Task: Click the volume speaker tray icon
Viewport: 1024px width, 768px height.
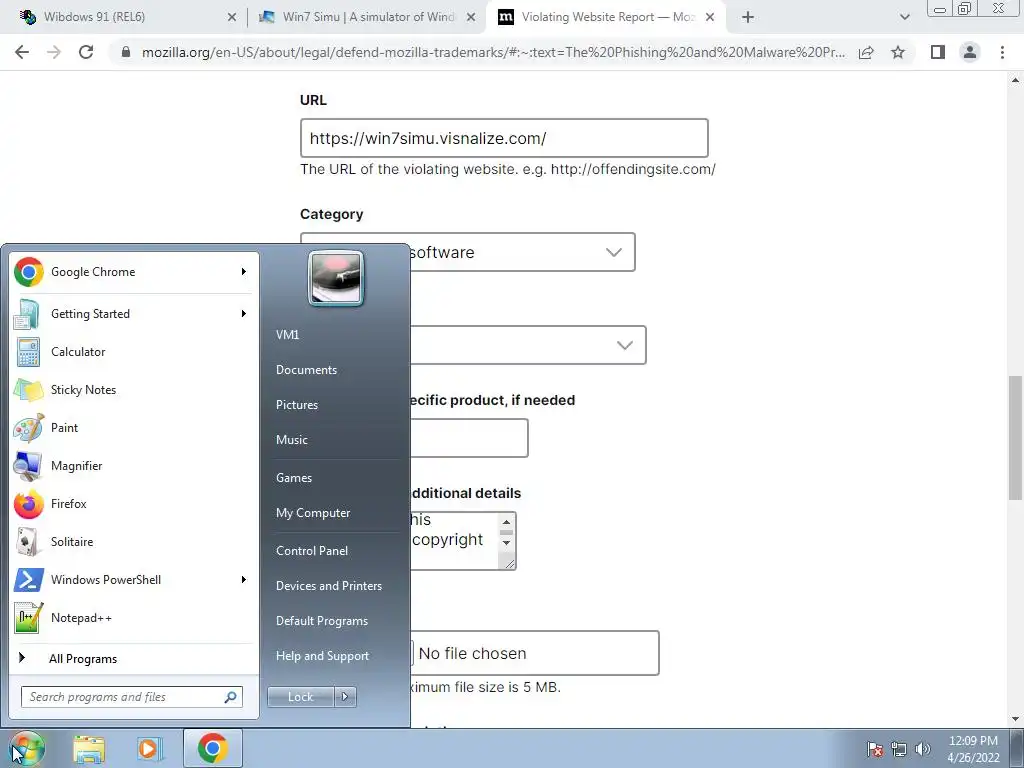Action: point(922,749)
